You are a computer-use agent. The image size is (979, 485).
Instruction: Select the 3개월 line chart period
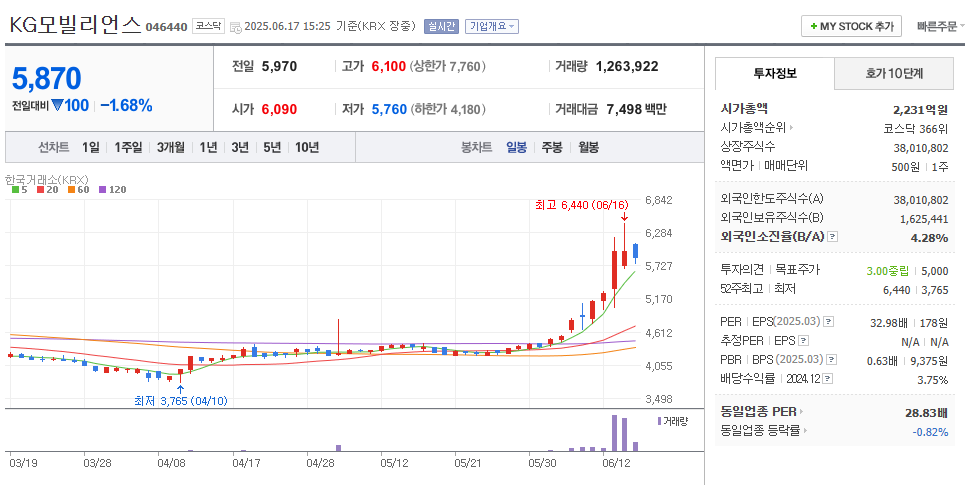pos(170,147)
